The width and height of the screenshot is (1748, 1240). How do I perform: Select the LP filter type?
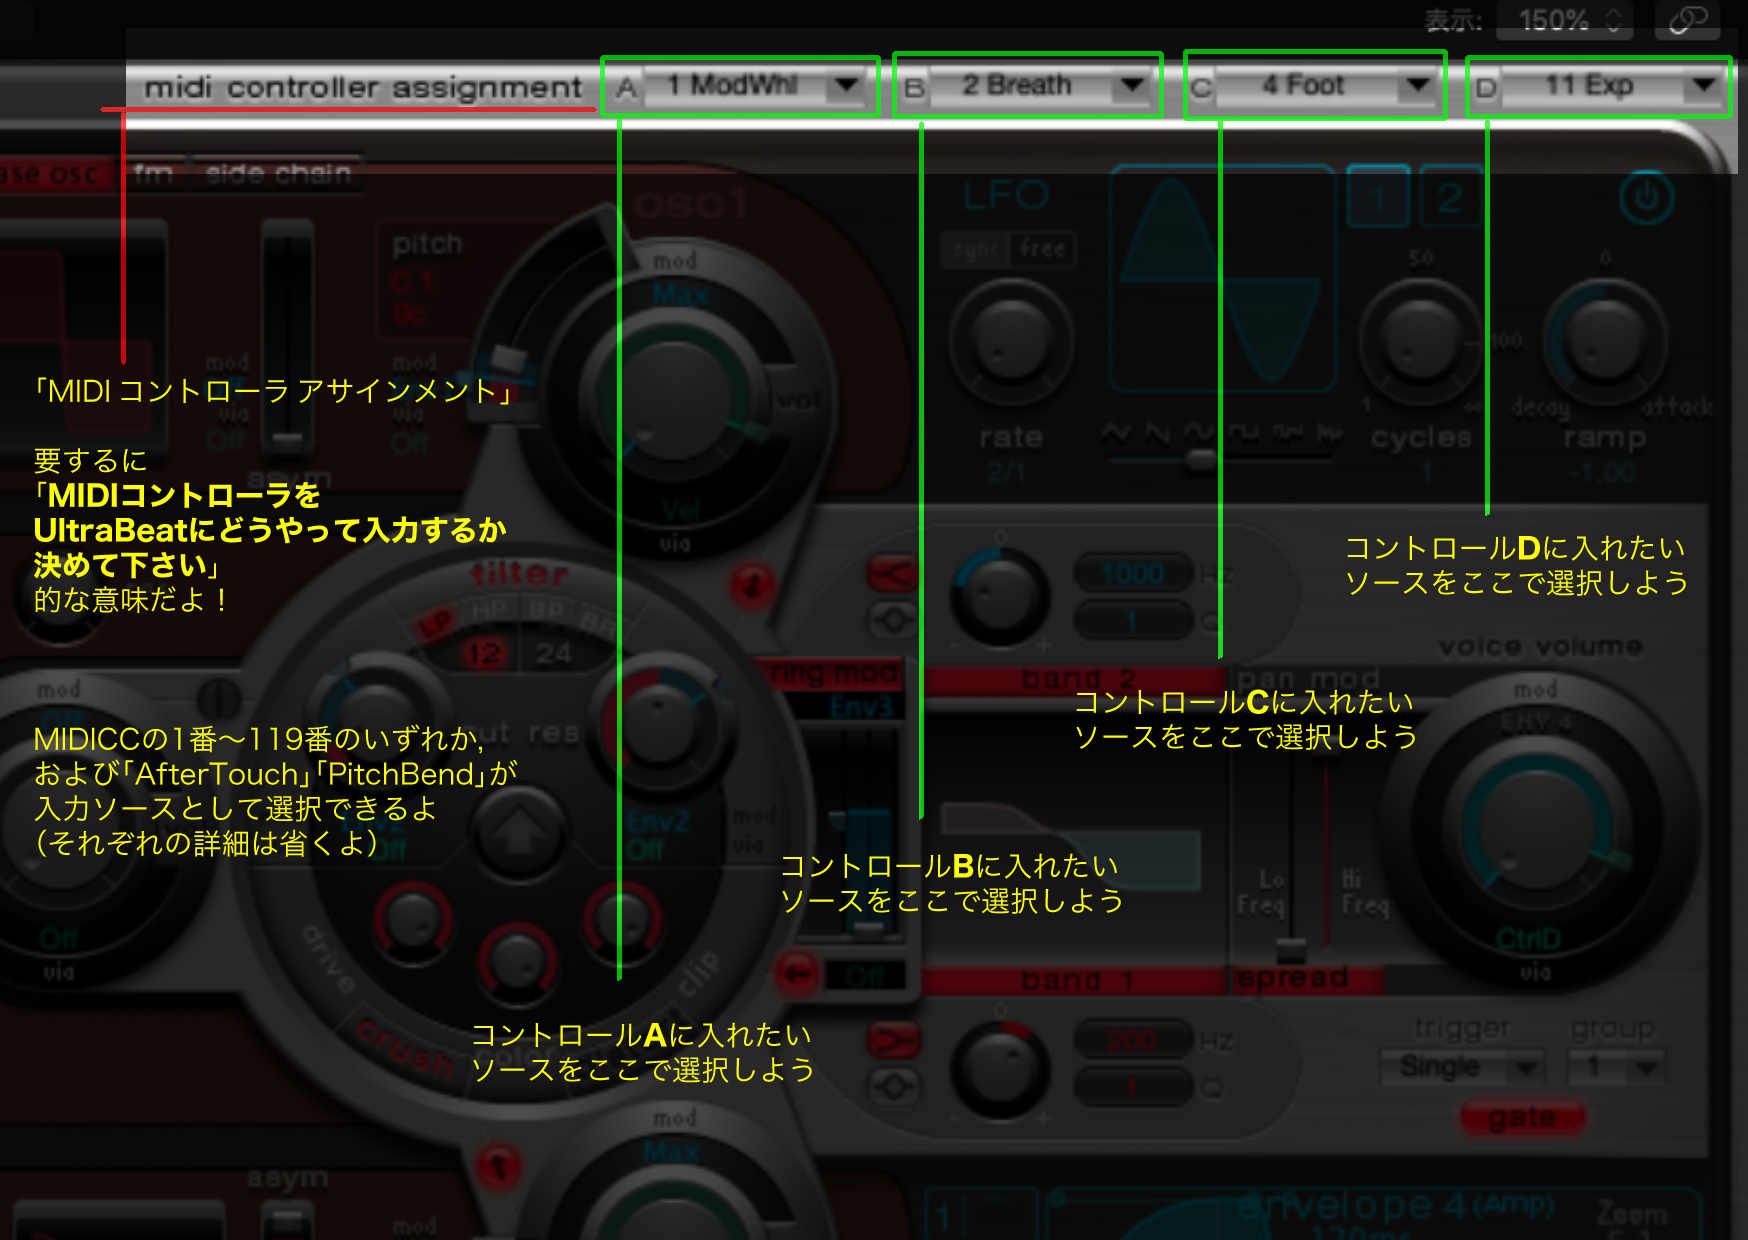[x=437, y=625]
